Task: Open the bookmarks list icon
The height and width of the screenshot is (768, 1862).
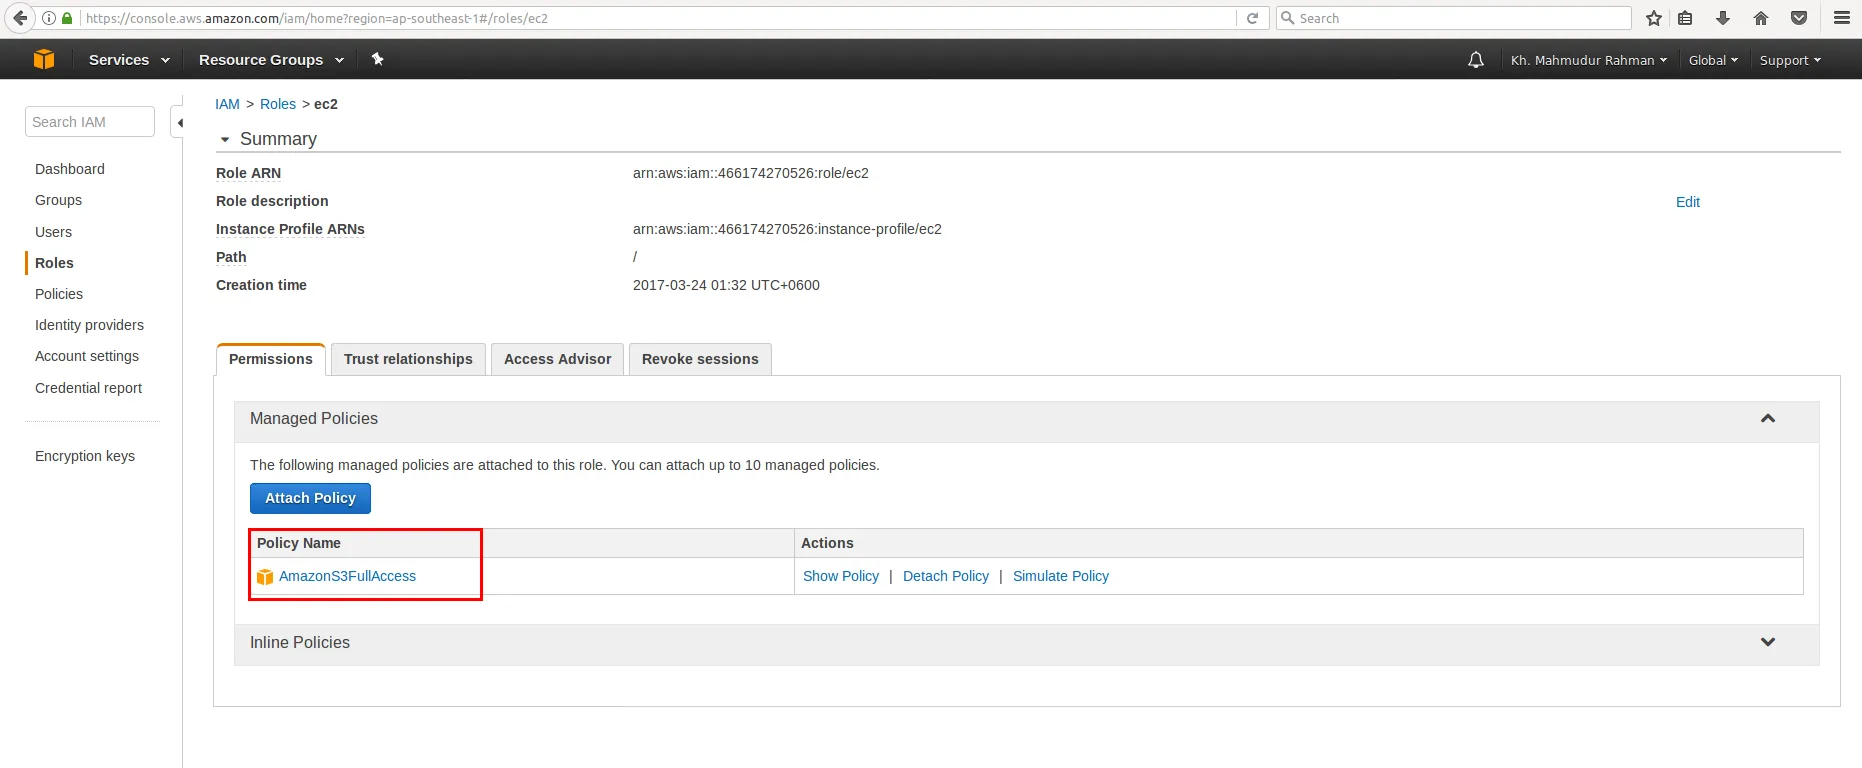Action: click(x=1685, y=18)
